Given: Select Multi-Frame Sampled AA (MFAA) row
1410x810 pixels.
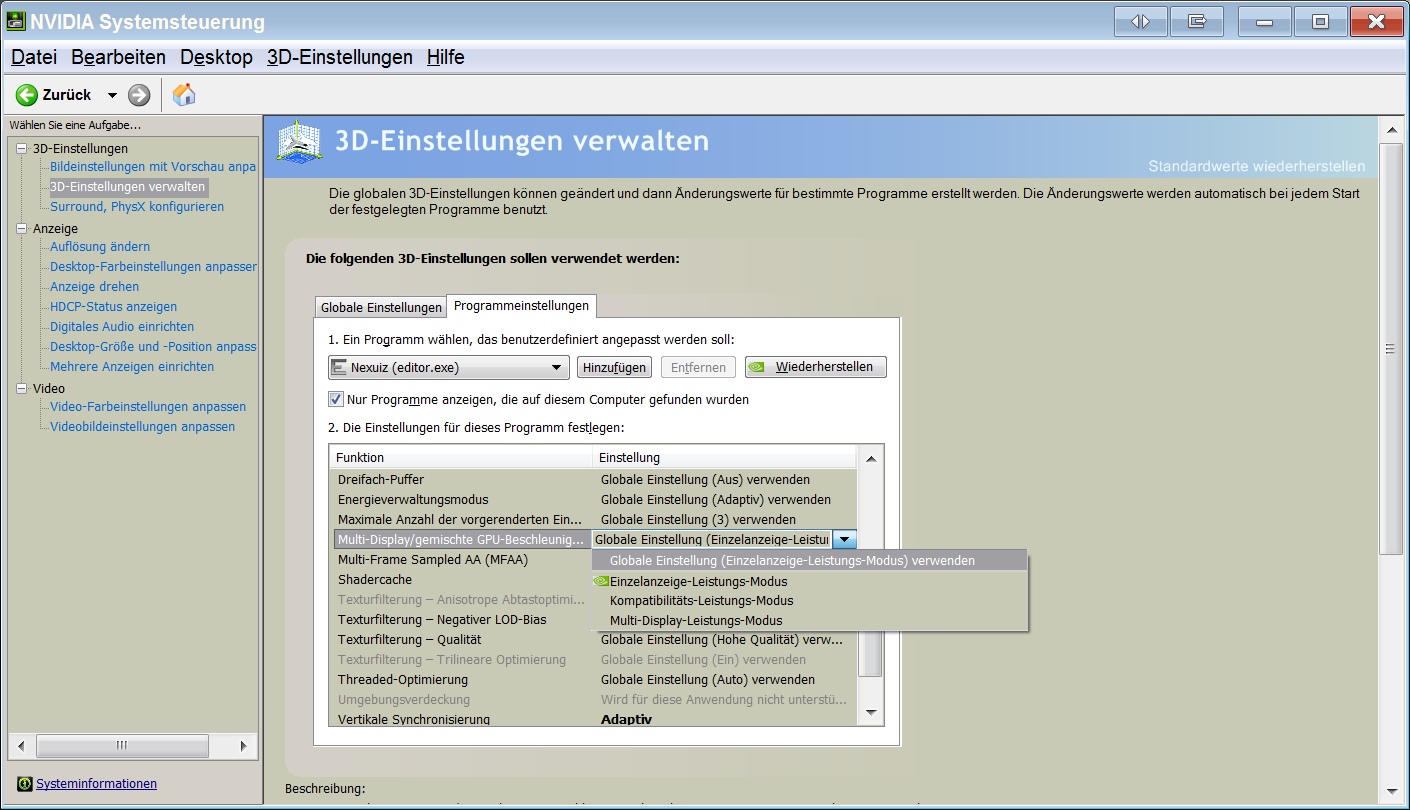Looking at the screenshot, I should pyautogui.click(x=461, y=559).
